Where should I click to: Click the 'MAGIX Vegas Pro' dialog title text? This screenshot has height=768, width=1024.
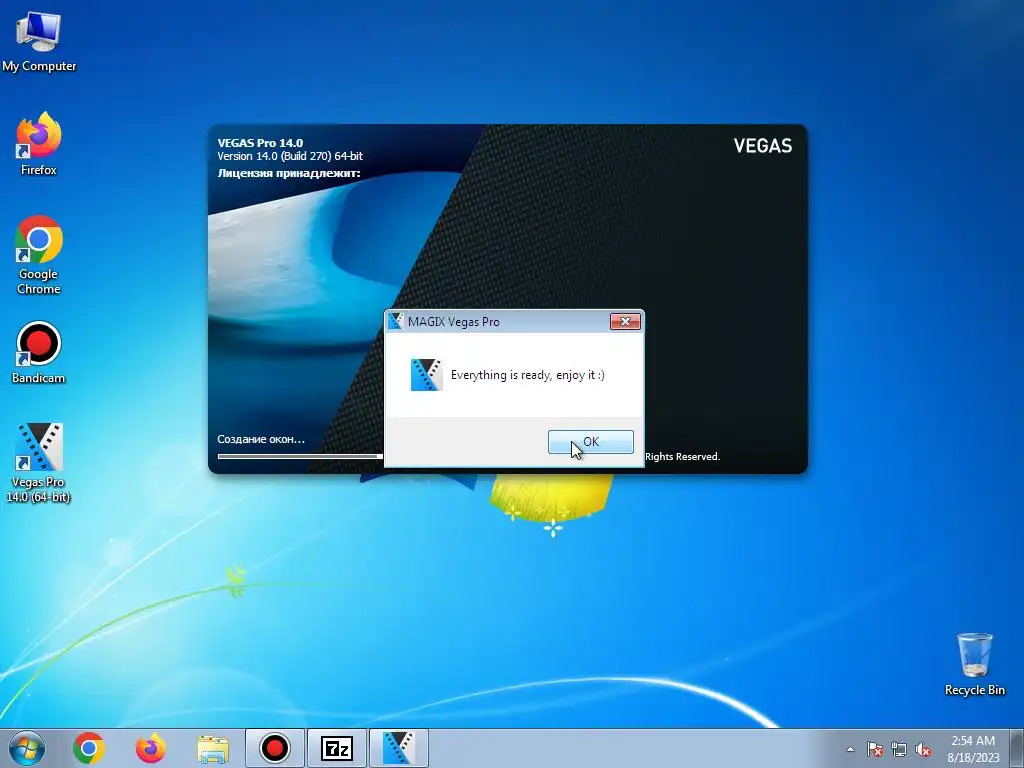coord(454,321)
